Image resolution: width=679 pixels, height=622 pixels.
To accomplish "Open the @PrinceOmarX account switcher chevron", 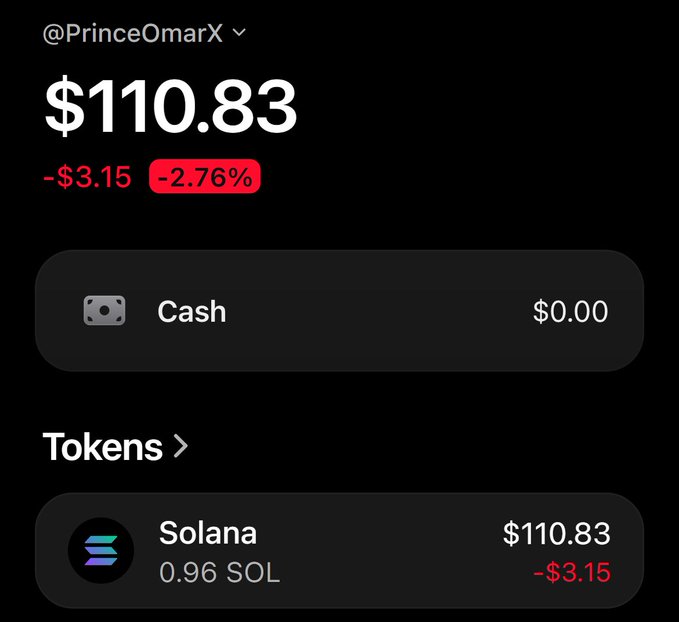I will [x=239, y=32].
